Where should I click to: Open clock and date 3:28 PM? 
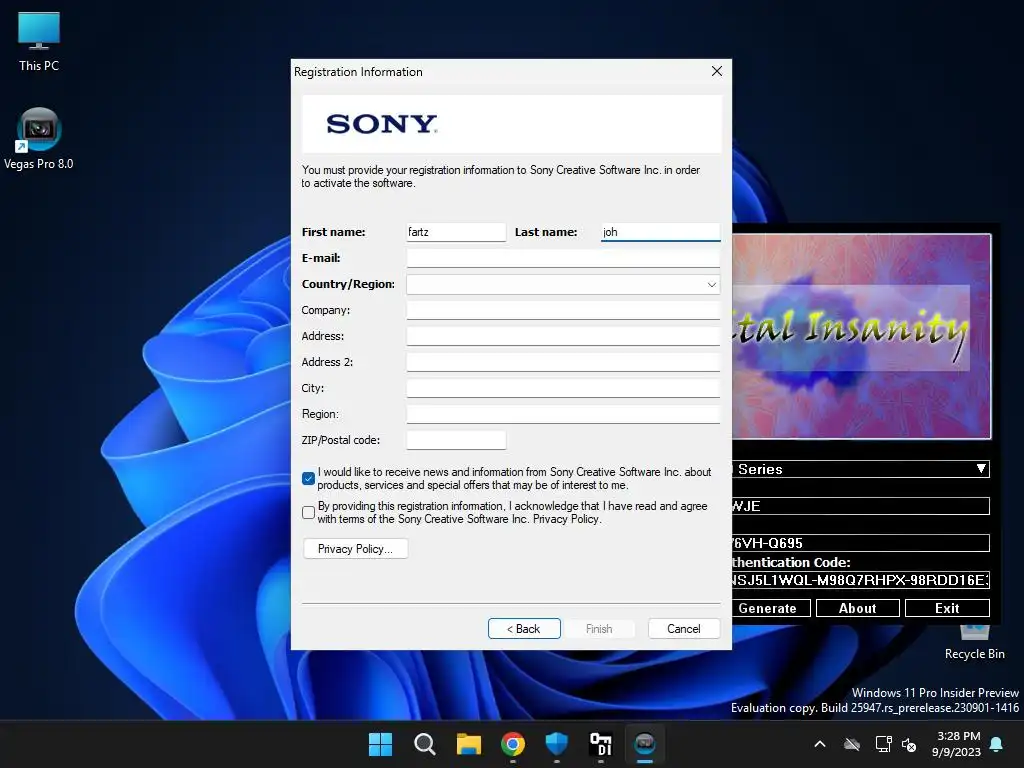956,744
